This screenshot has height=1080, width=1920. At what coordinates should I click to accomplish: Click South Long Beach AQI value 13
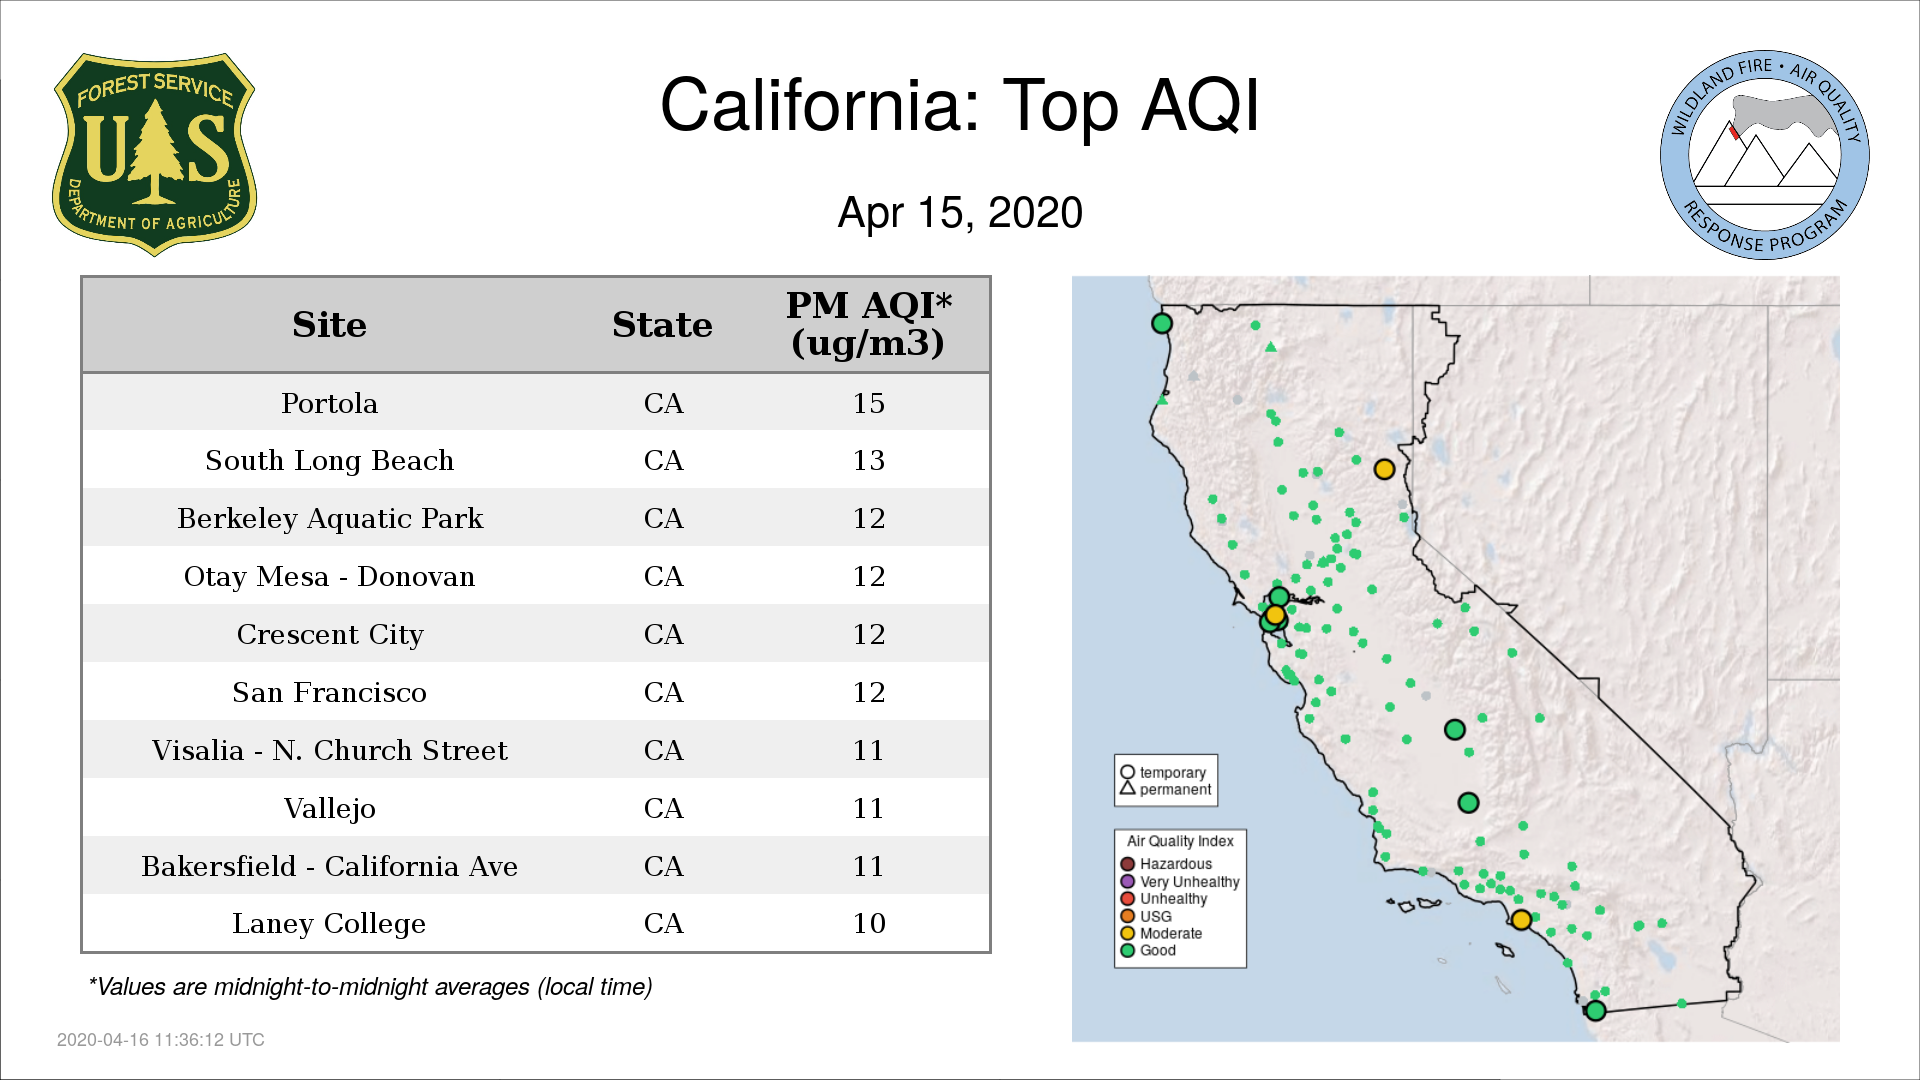click(x=868, y=460)
